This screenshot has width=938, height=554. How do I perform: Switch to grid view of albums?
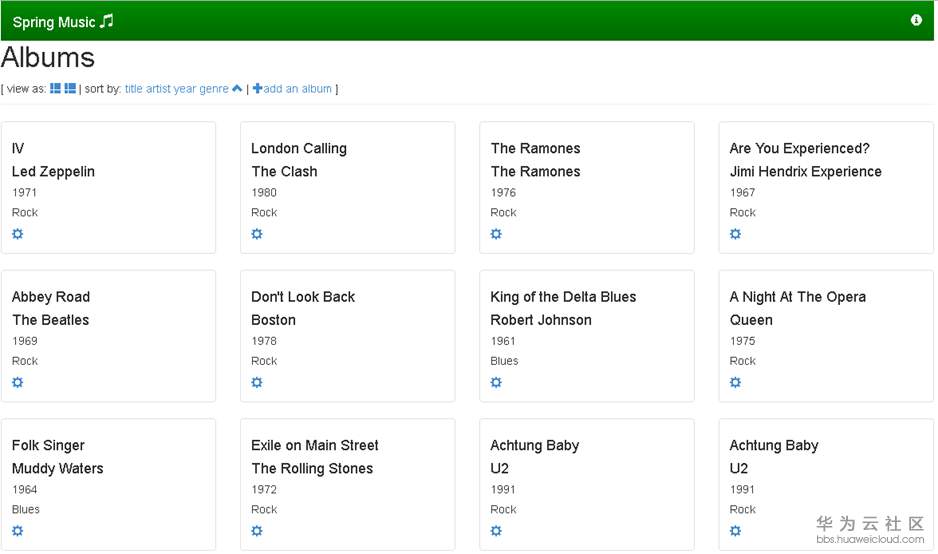[55, 89]
